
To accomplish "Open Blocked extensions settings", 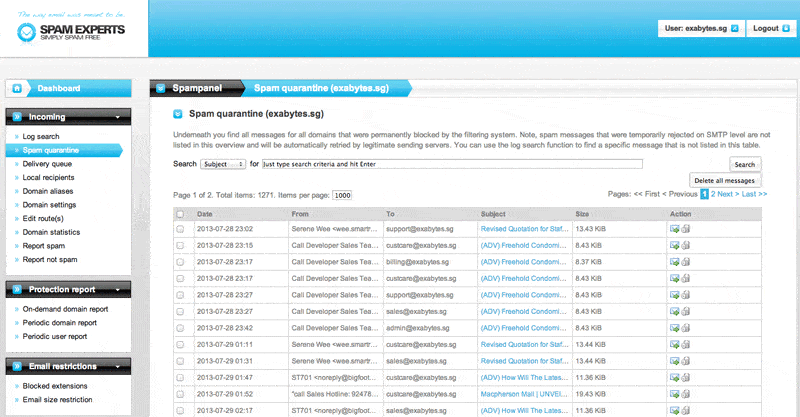I will (55, 386).
